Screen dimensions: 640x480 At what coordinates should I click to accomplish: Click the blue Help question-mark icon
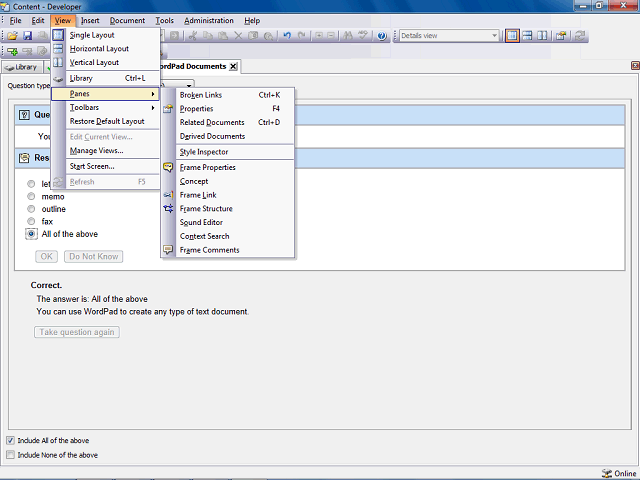tap(382, 36)
